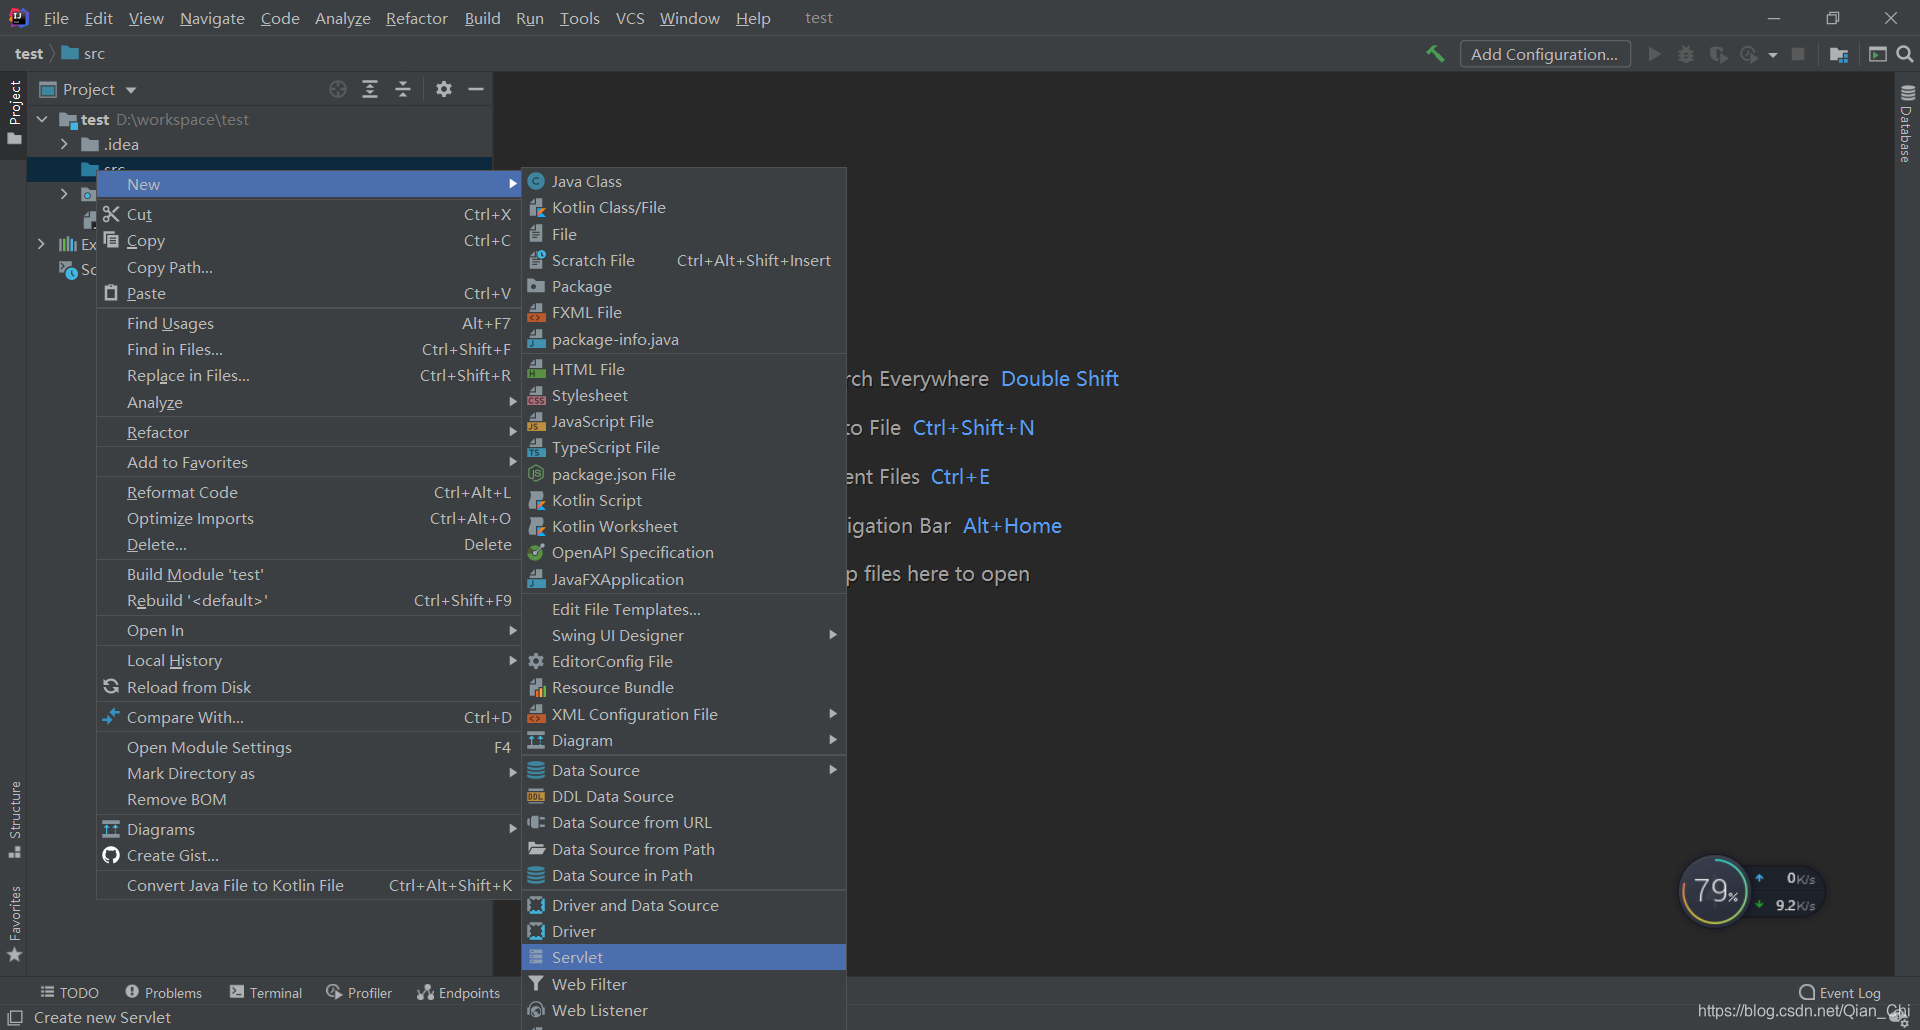Click Edit File Templates... entry
The height and width of the screenshot is (1030, 1920).
point(684,609)
